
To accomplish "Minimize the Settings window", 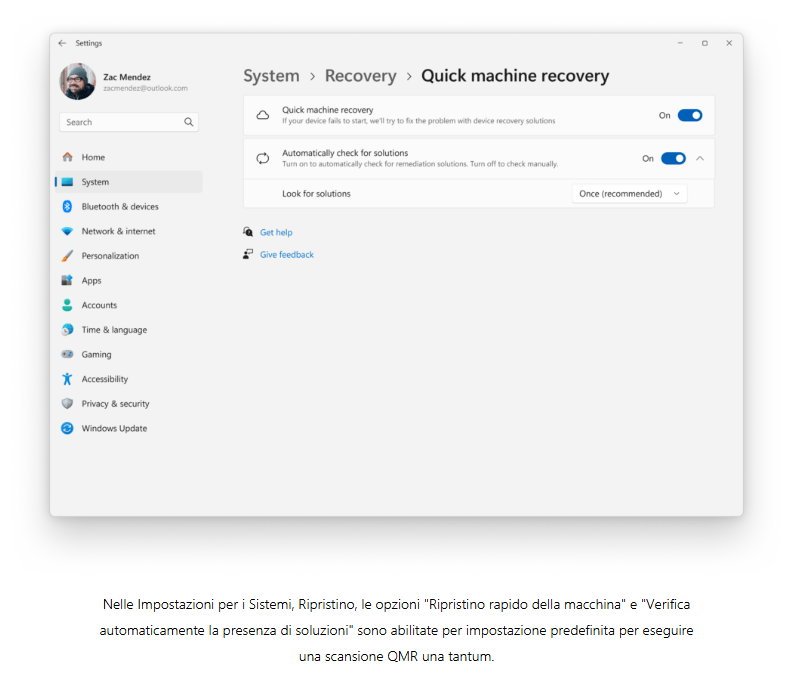I will click(x=680, y=43).
